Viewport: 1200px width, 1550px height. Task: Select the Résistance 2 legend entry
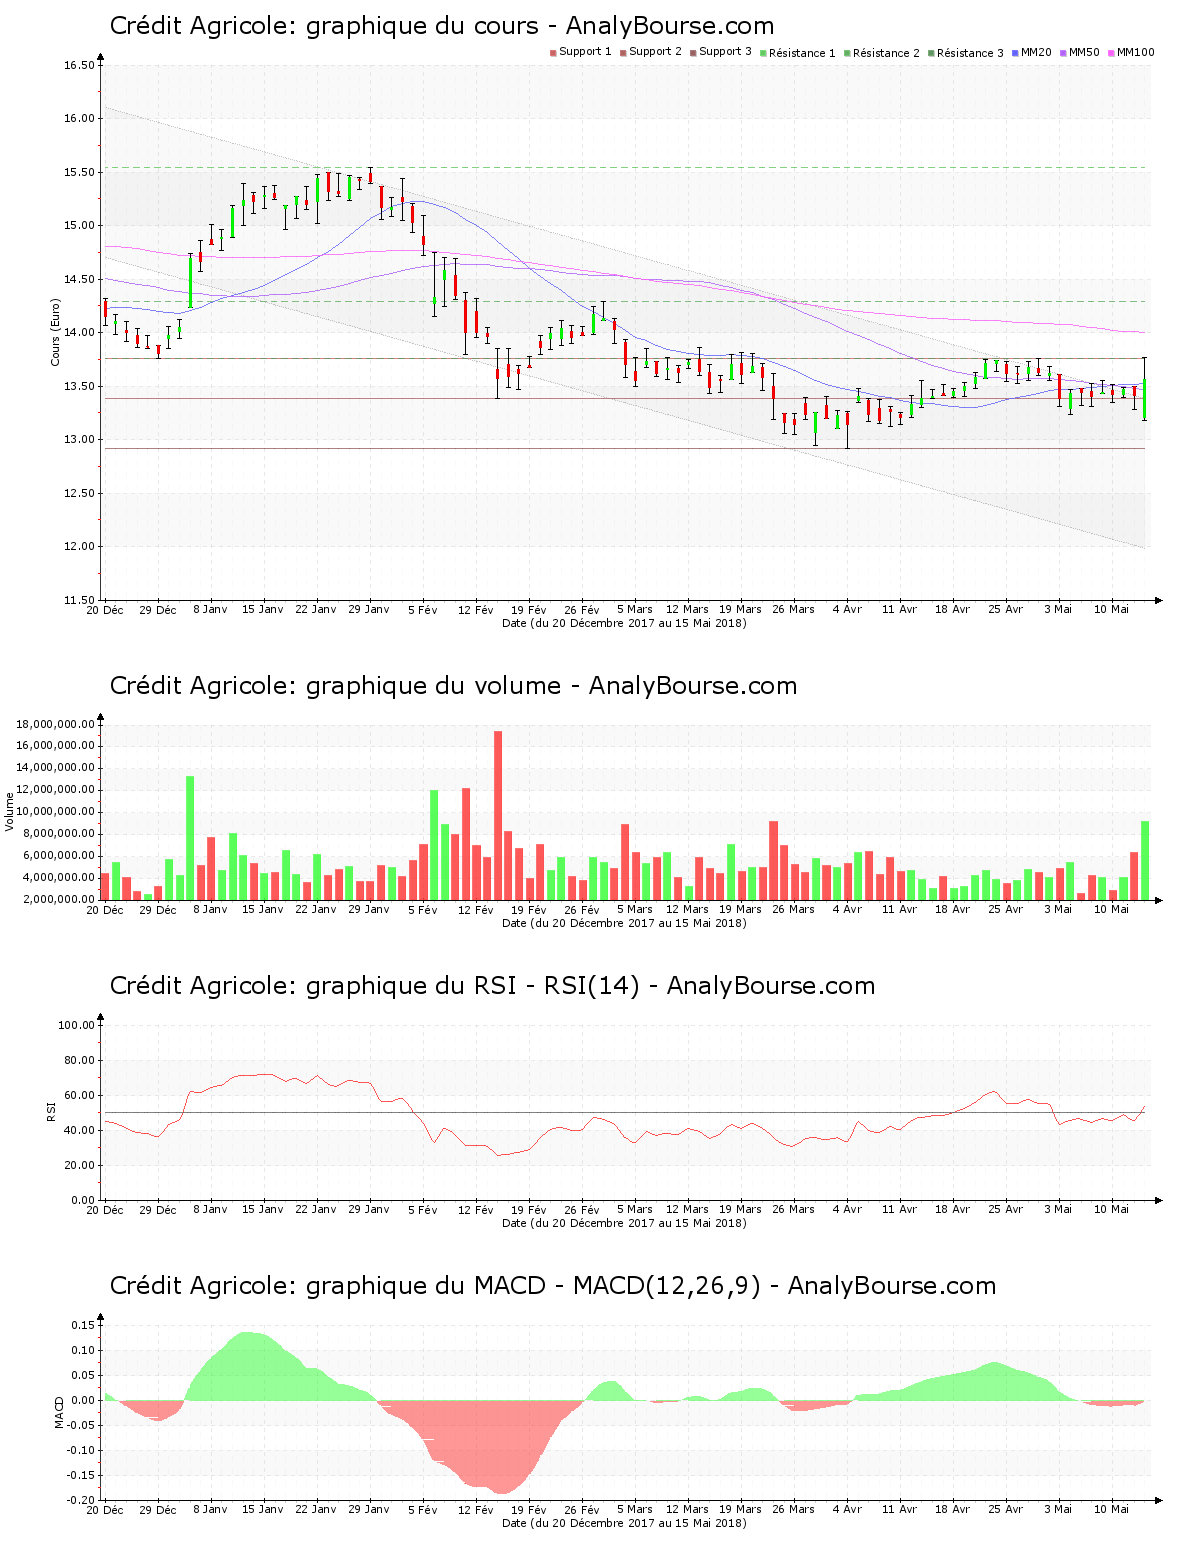881,53
